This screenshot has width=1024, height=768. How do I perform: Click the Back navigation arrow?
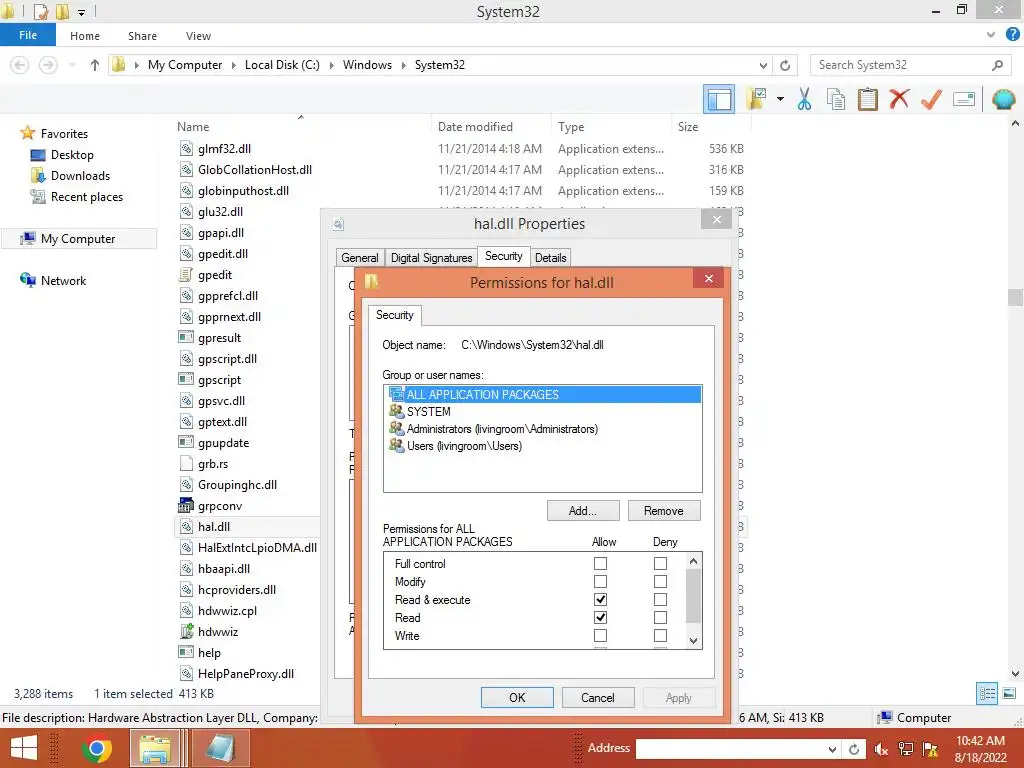(x=20, y=65)
